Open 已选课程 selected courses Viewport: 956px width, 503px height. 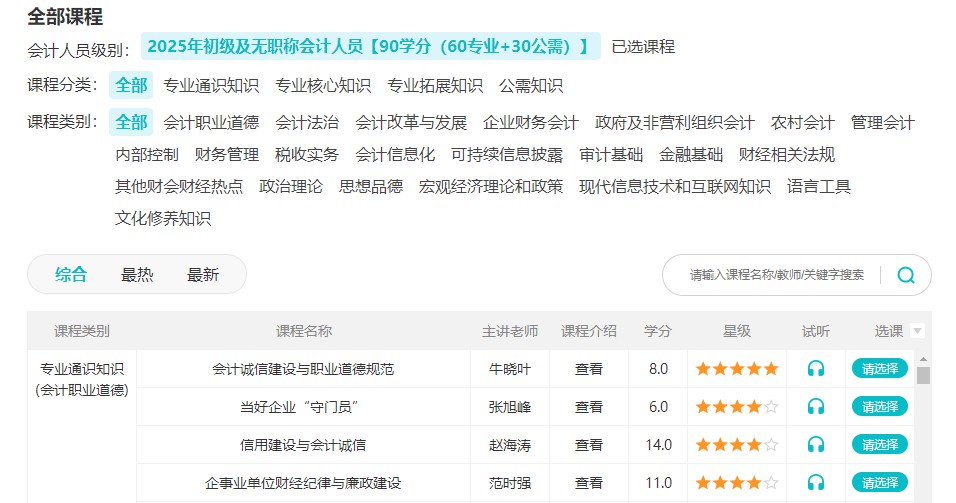click(643, 47)
